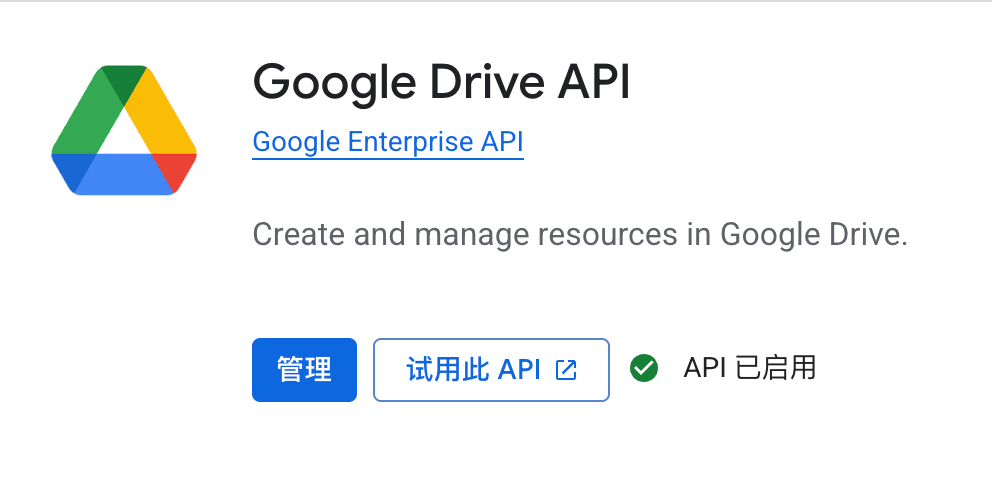
Task: Click the 试用此 API button
Action: point(491,370)
